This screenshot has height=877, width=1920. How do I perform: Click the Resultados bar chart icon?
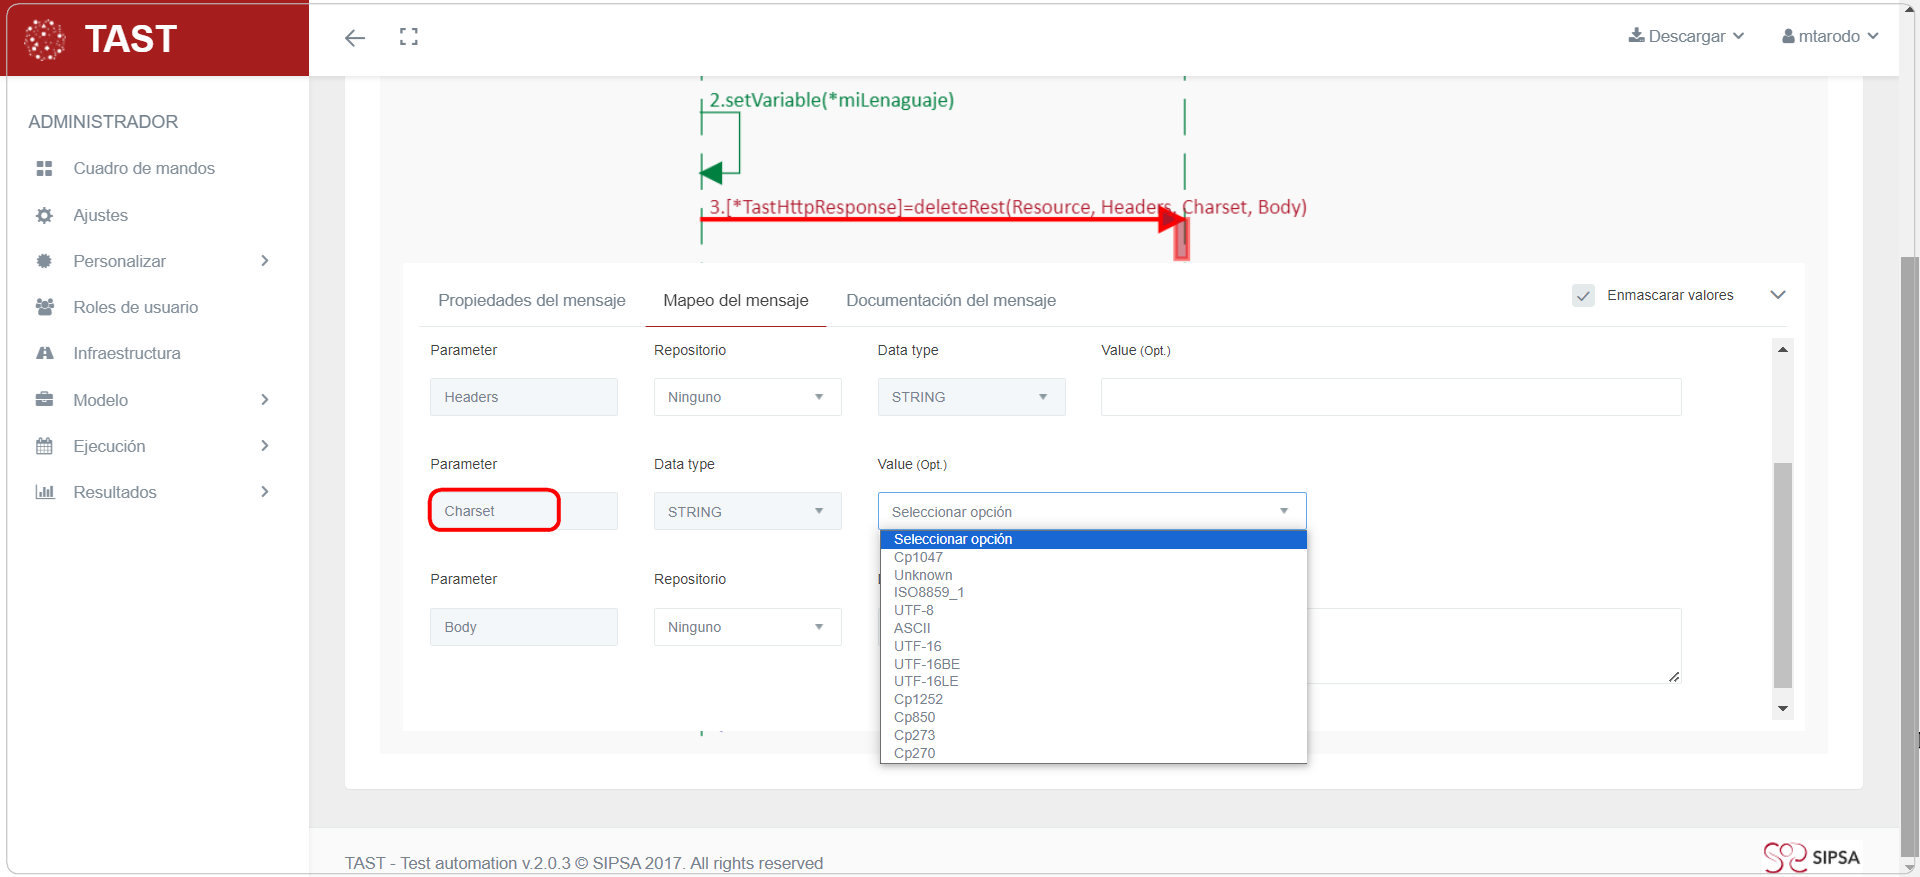point(44,492)
